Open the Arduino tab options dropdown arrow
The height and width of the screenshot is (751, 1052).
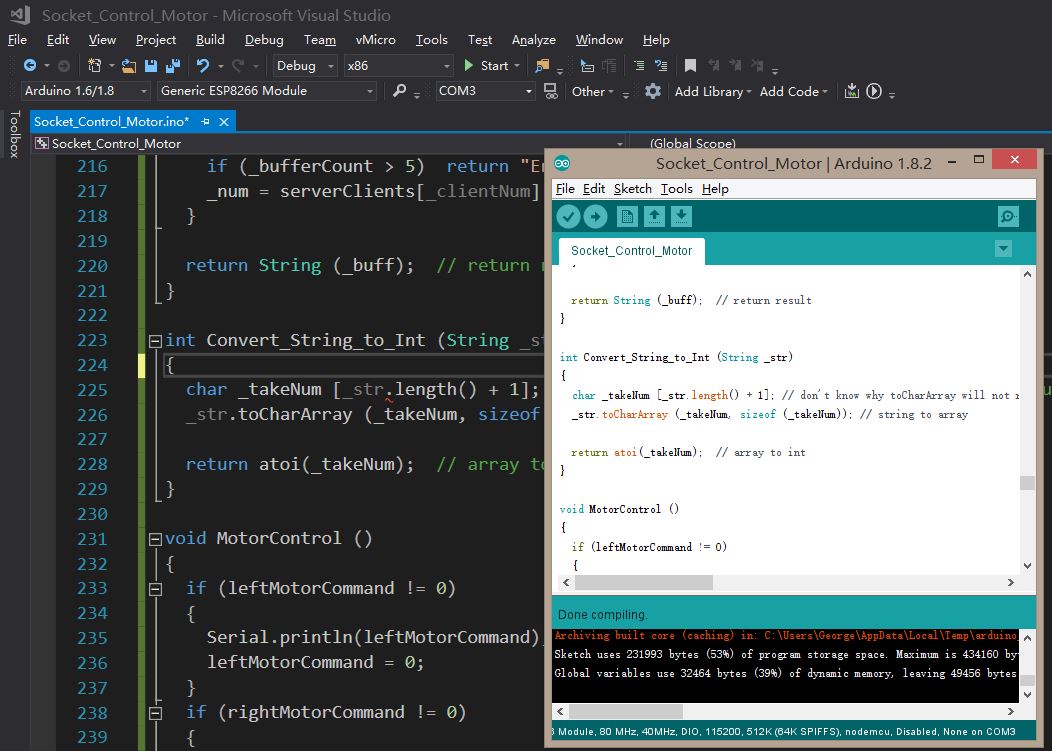click(x=1003, y=249)
